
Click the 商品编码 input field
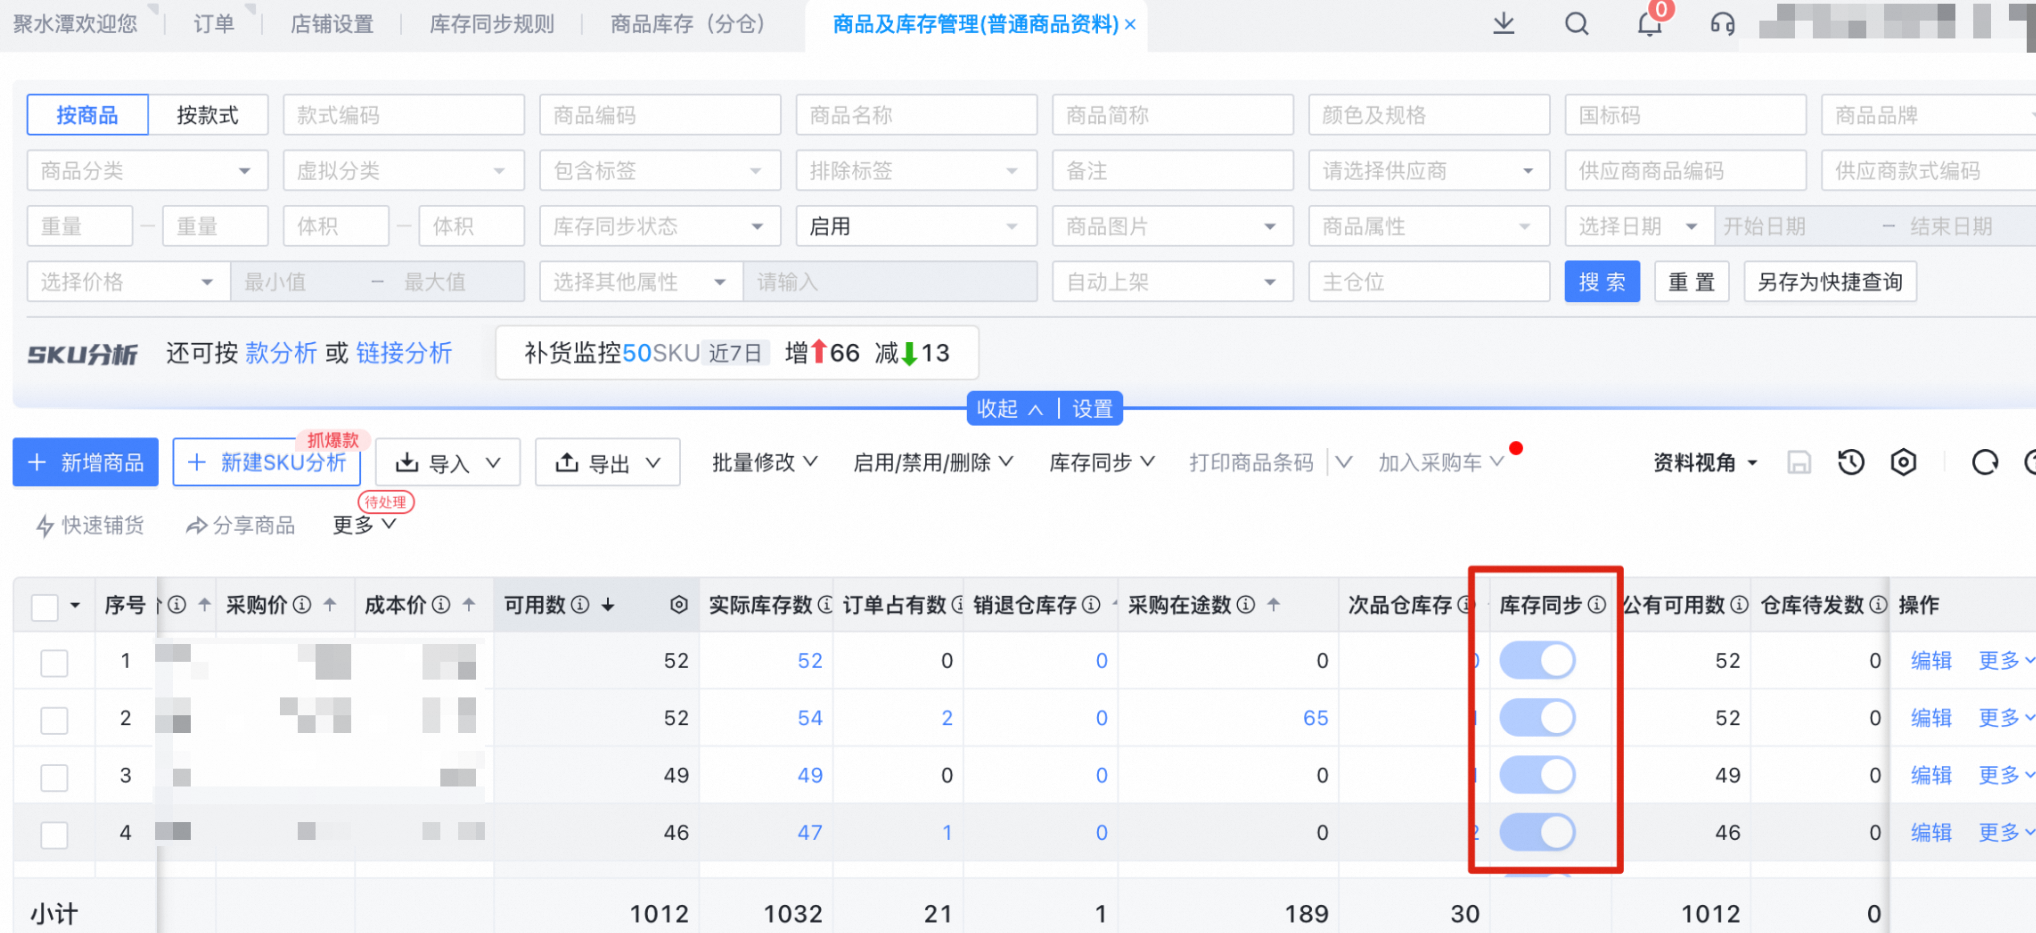(x=660, y=115)
